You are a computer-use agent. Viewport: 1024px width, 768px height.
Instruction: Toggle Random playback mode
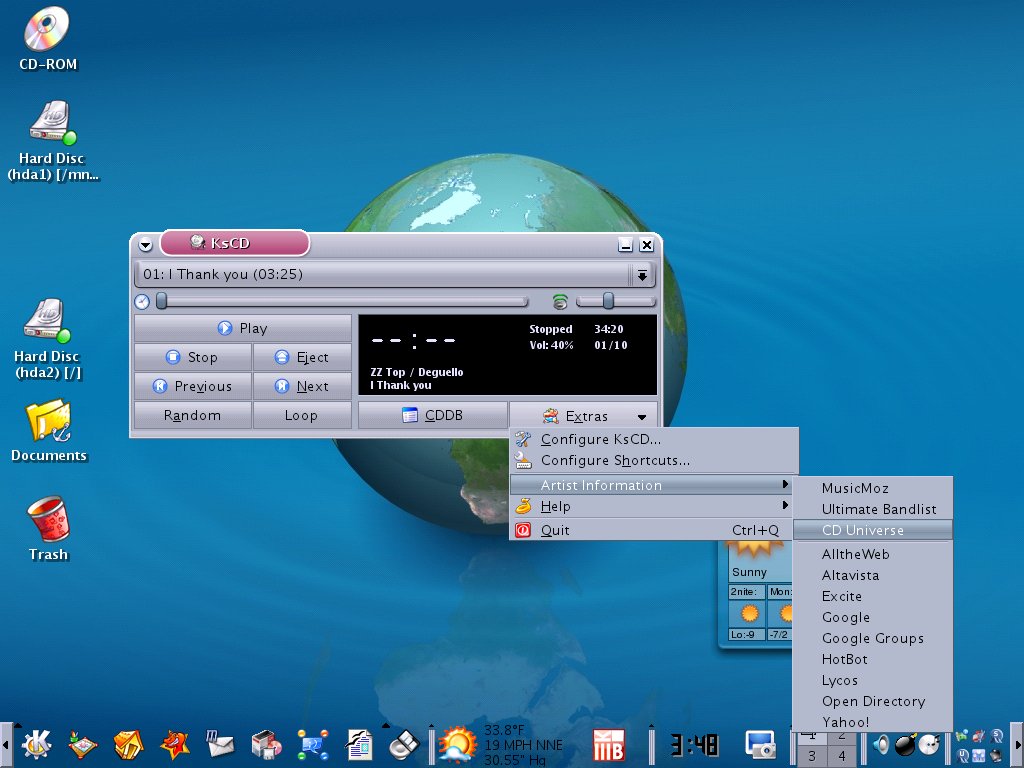click(x=192, y=415)
